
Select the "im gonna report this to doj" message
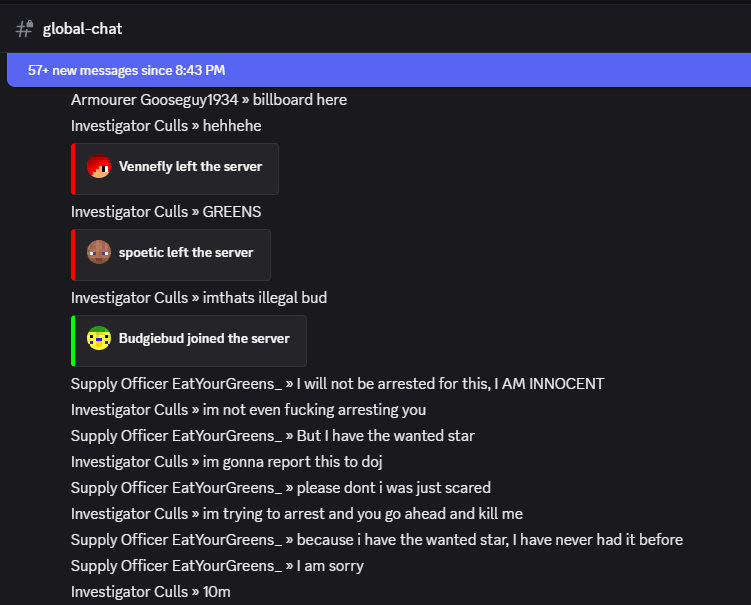click(x=227, y=462)
